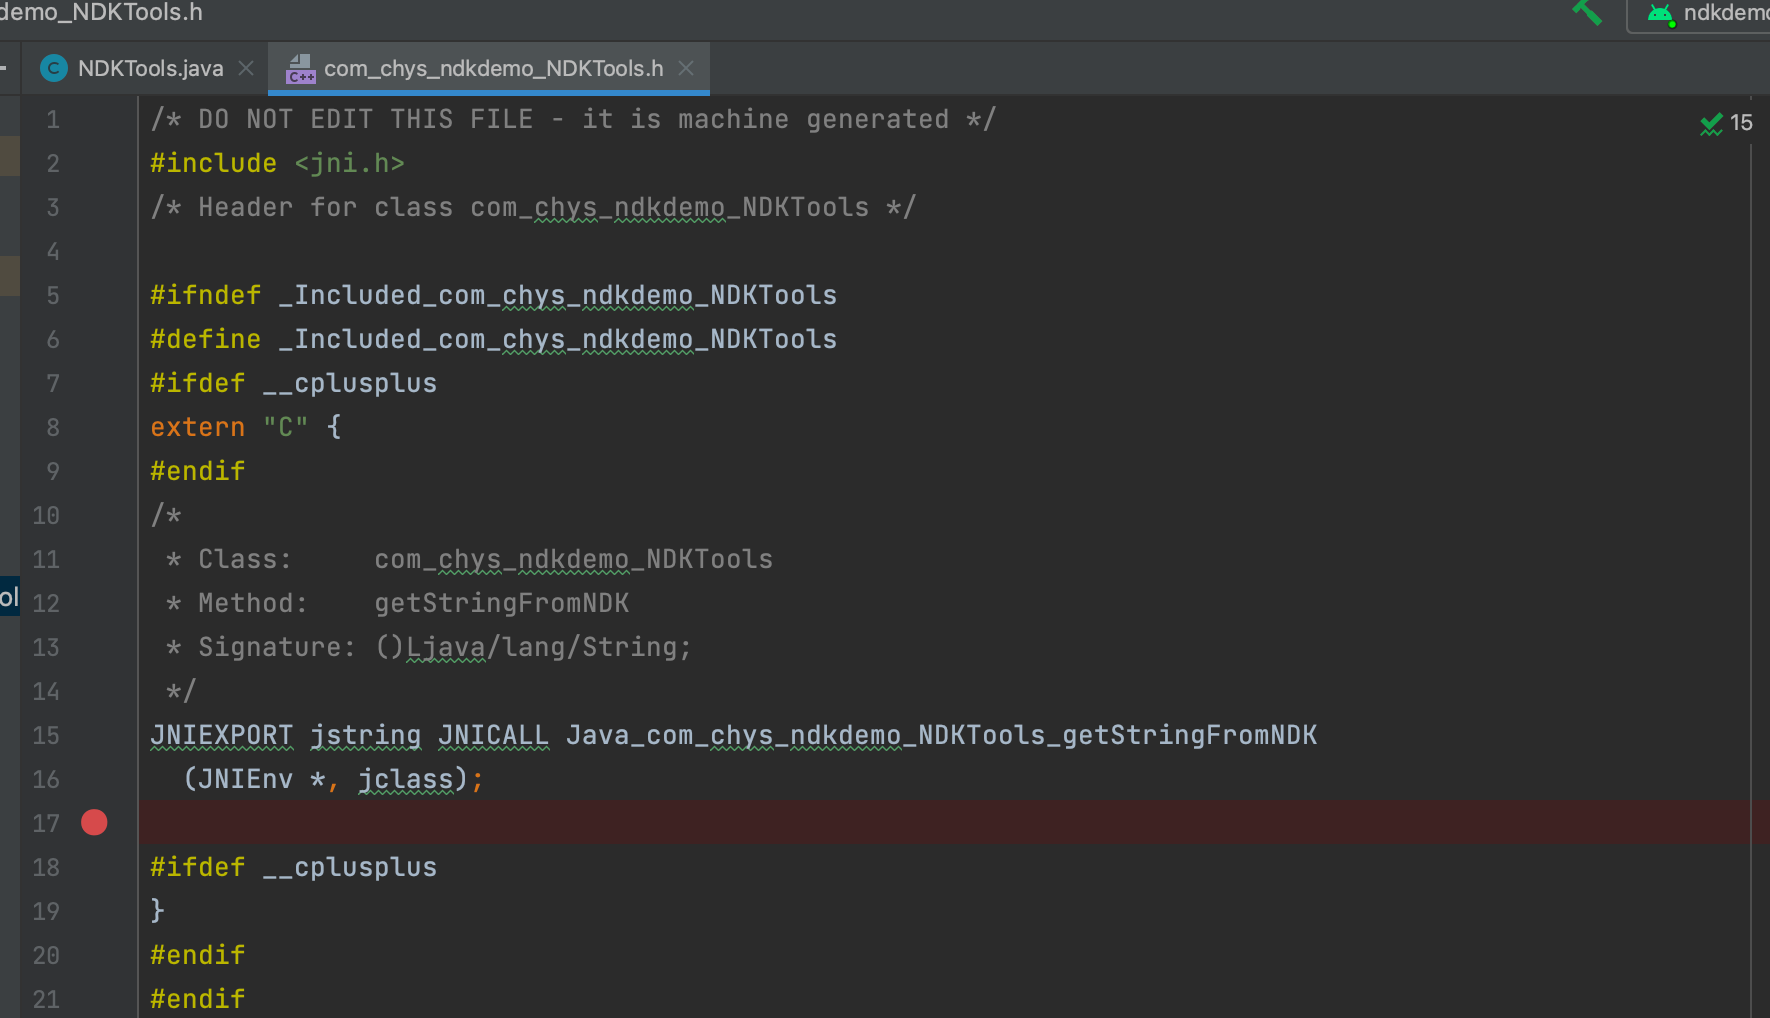Add a breakpoint next to line 15
Screen dimensions: 1770x1018
93,735
